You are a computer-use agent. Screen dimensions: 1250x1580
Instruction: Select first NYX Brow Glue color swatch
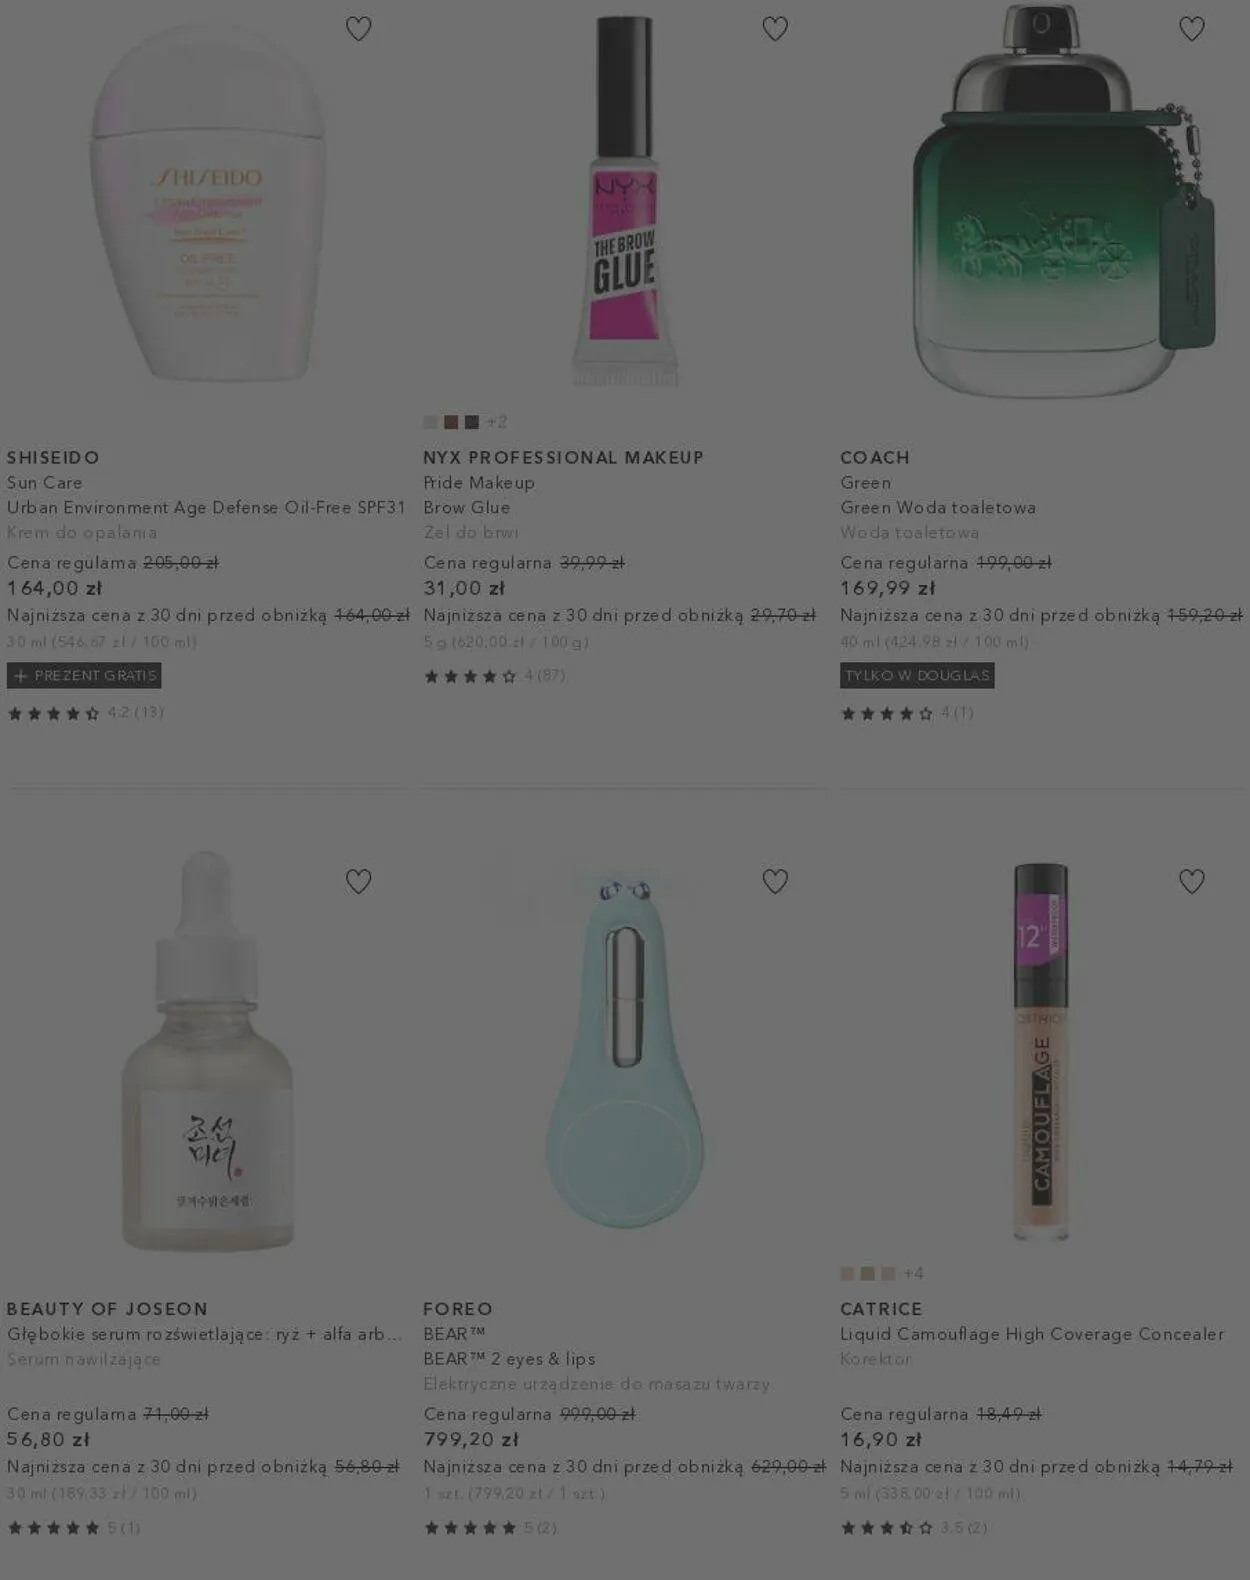click(x=431, y=422)
